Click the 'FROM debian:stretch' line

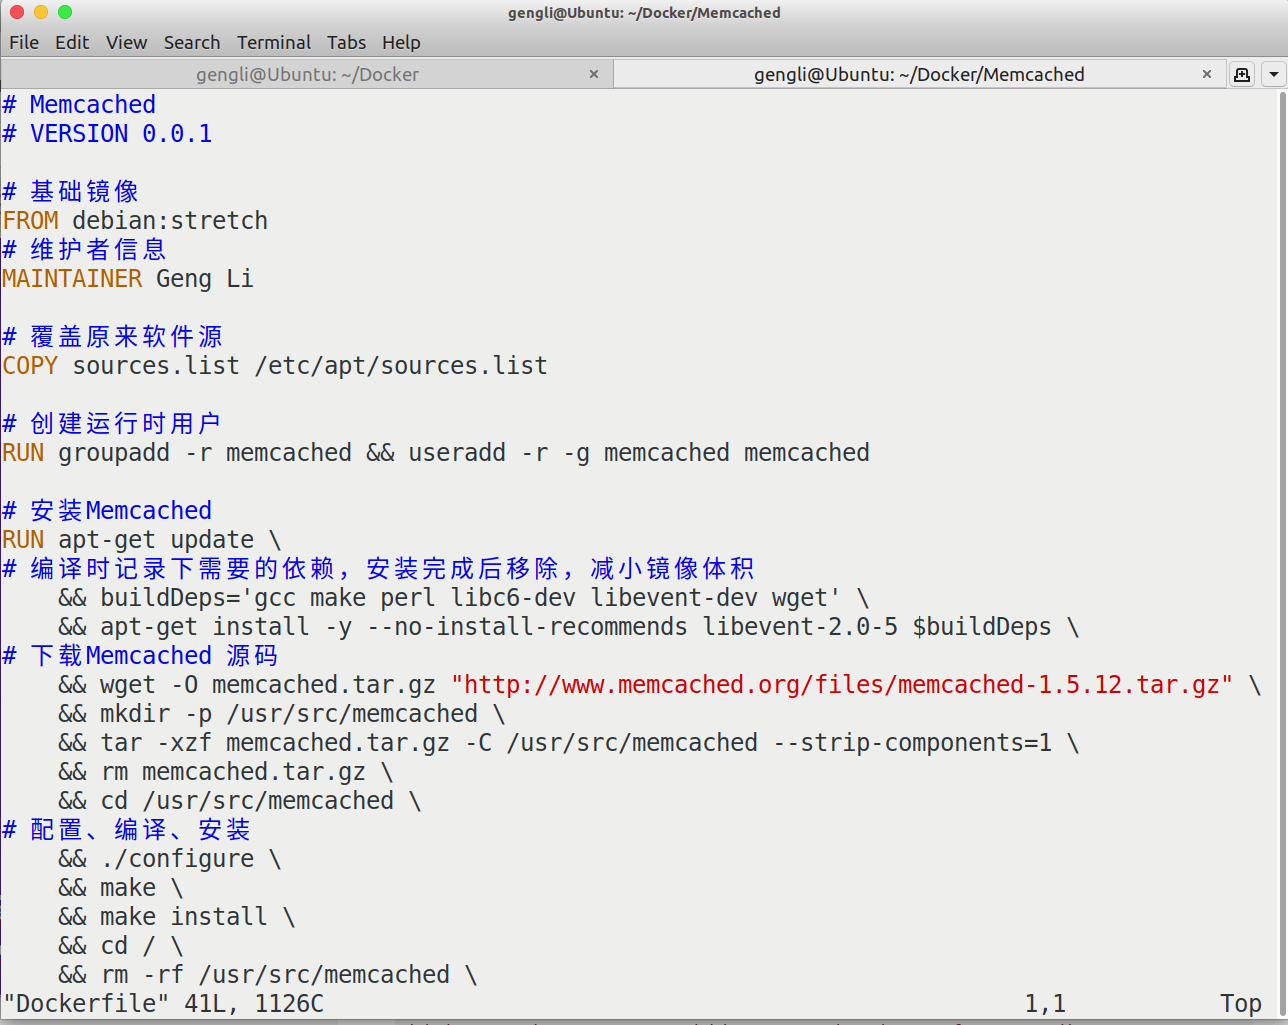coord(135,221)
